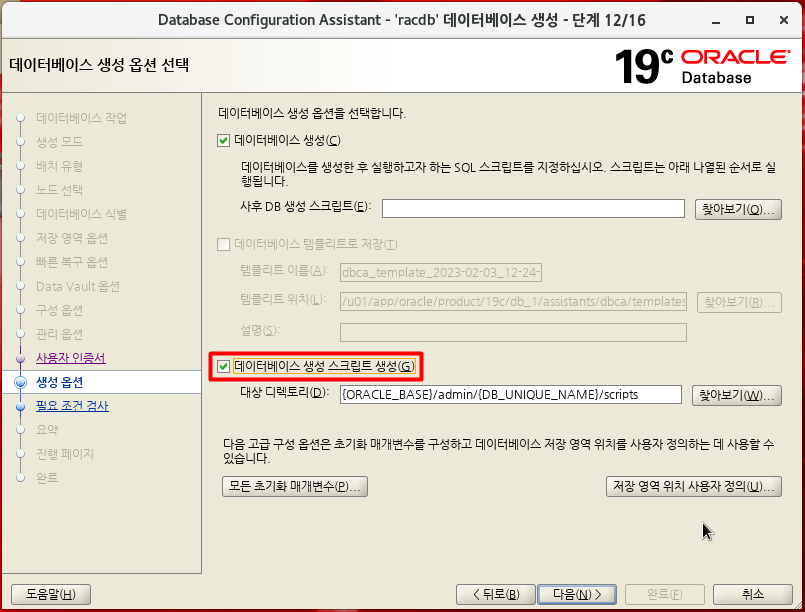
Task: Click the Data Vault 옵션 step in sidebar
Action: (x=78, y=286)
